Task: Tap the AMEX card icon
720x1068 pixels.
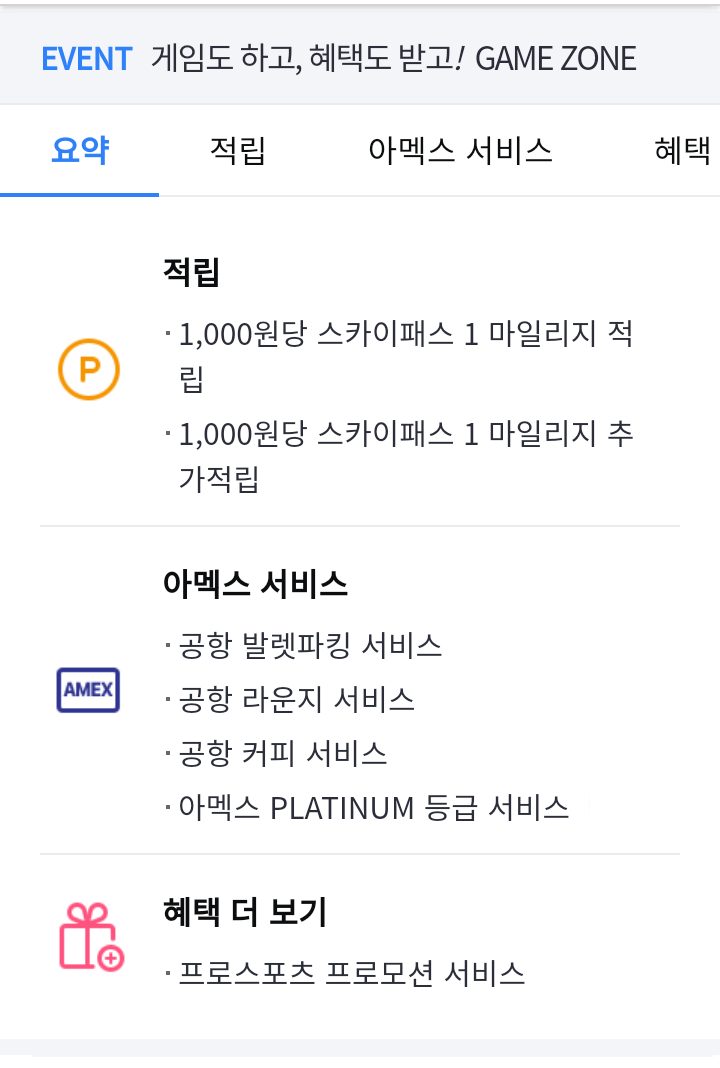Action: 88,690
